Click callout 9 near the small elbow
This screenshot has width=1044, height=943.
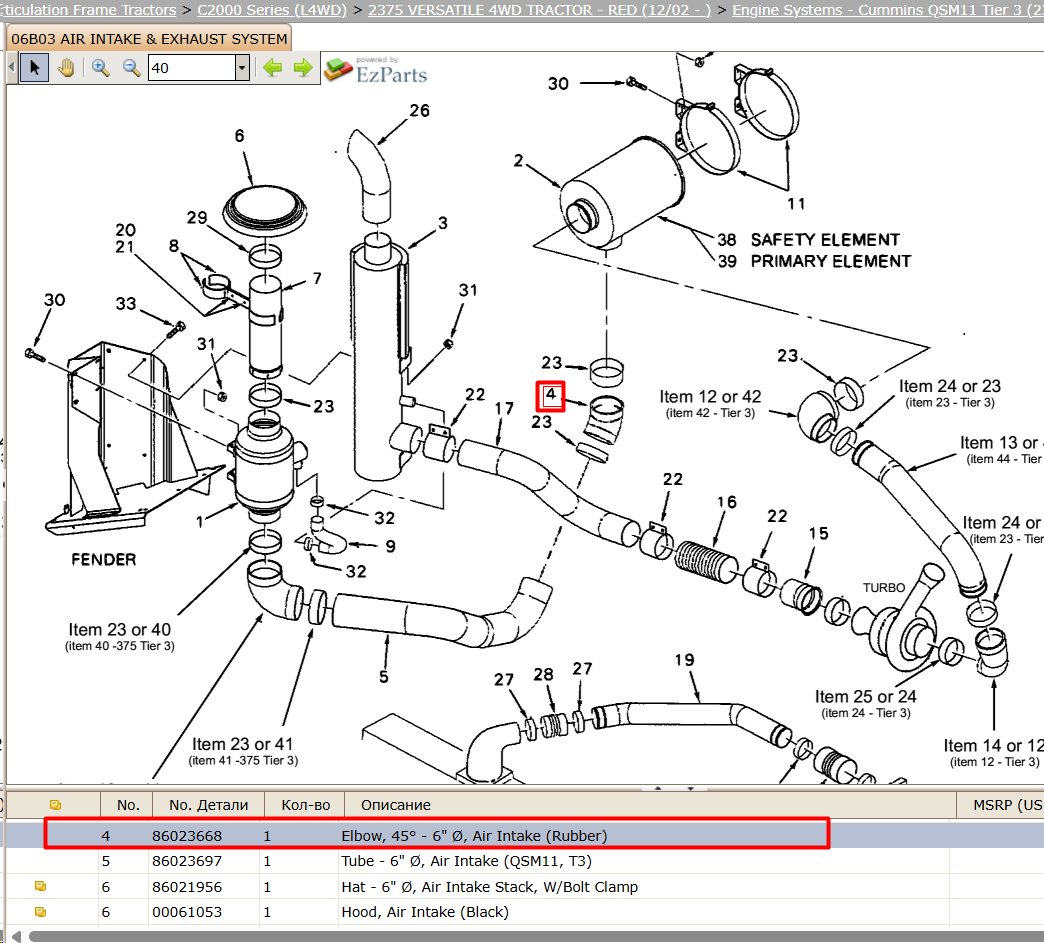[x=390, y=546]
